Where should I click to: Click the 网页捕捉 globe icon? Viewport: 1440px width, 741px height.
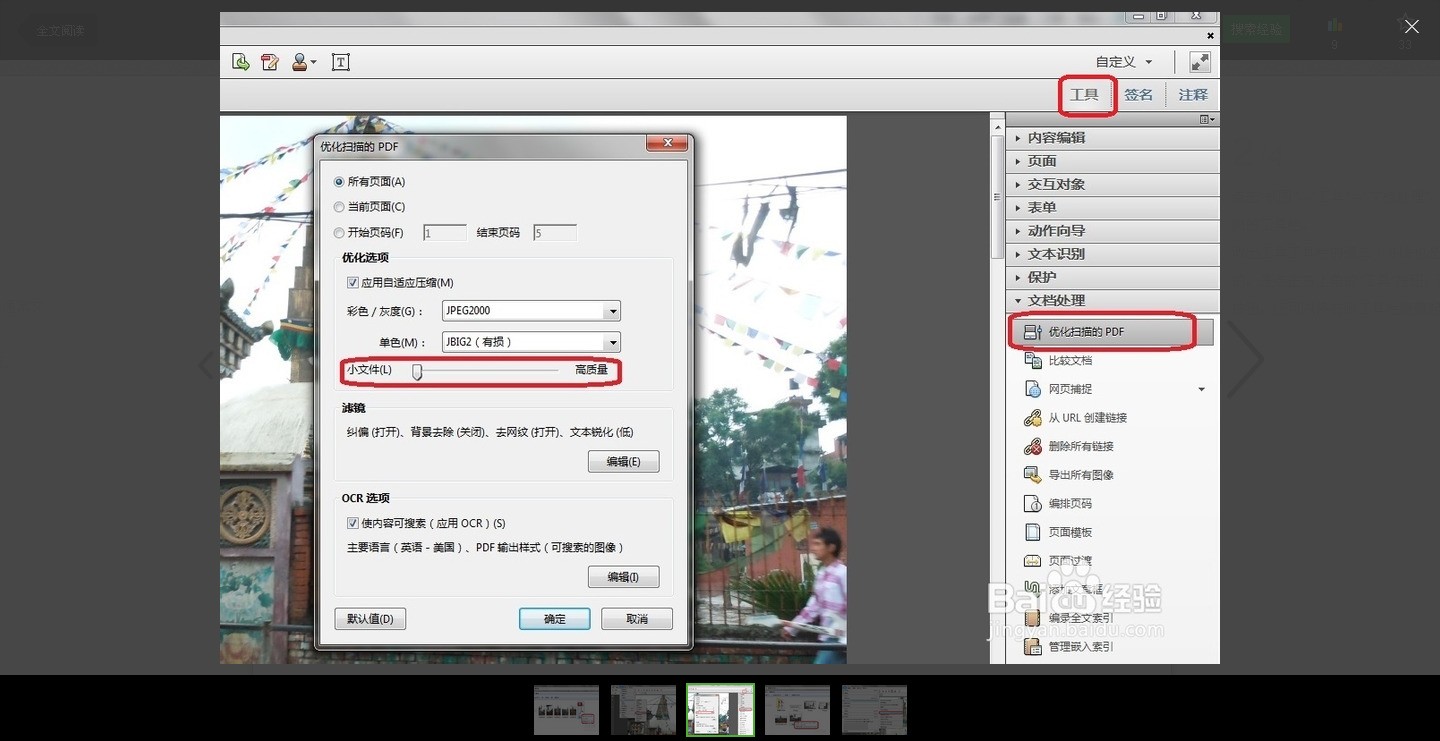point(1033,389)
